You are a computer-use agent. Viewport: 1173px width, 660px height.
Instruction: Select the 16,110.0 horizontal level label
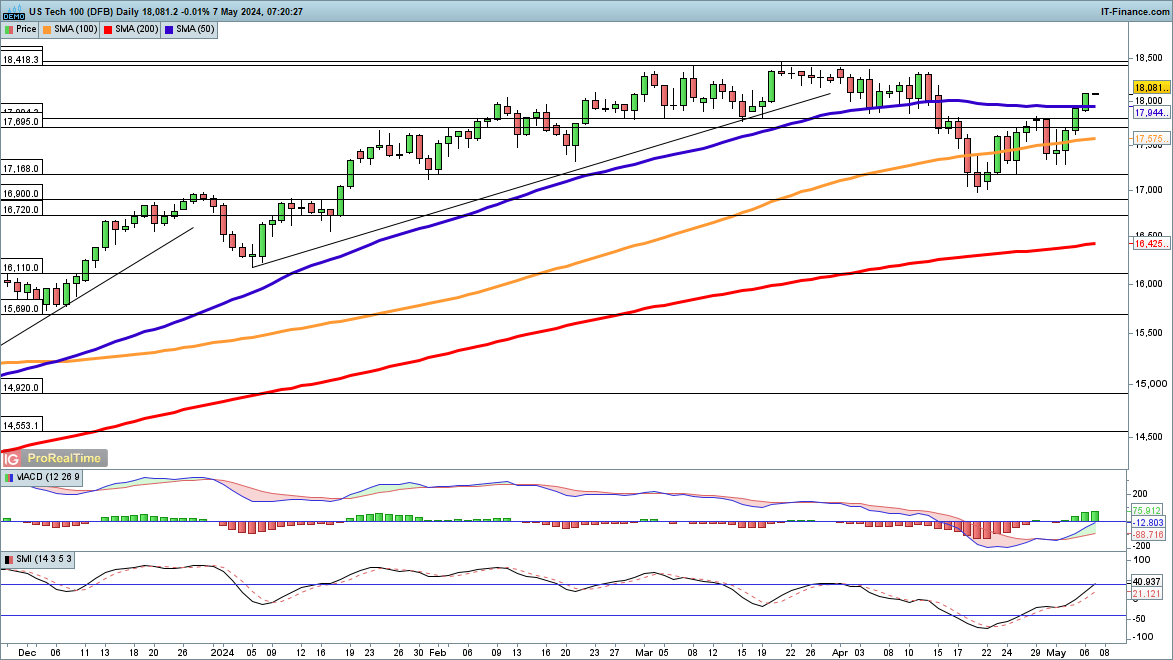21,268
